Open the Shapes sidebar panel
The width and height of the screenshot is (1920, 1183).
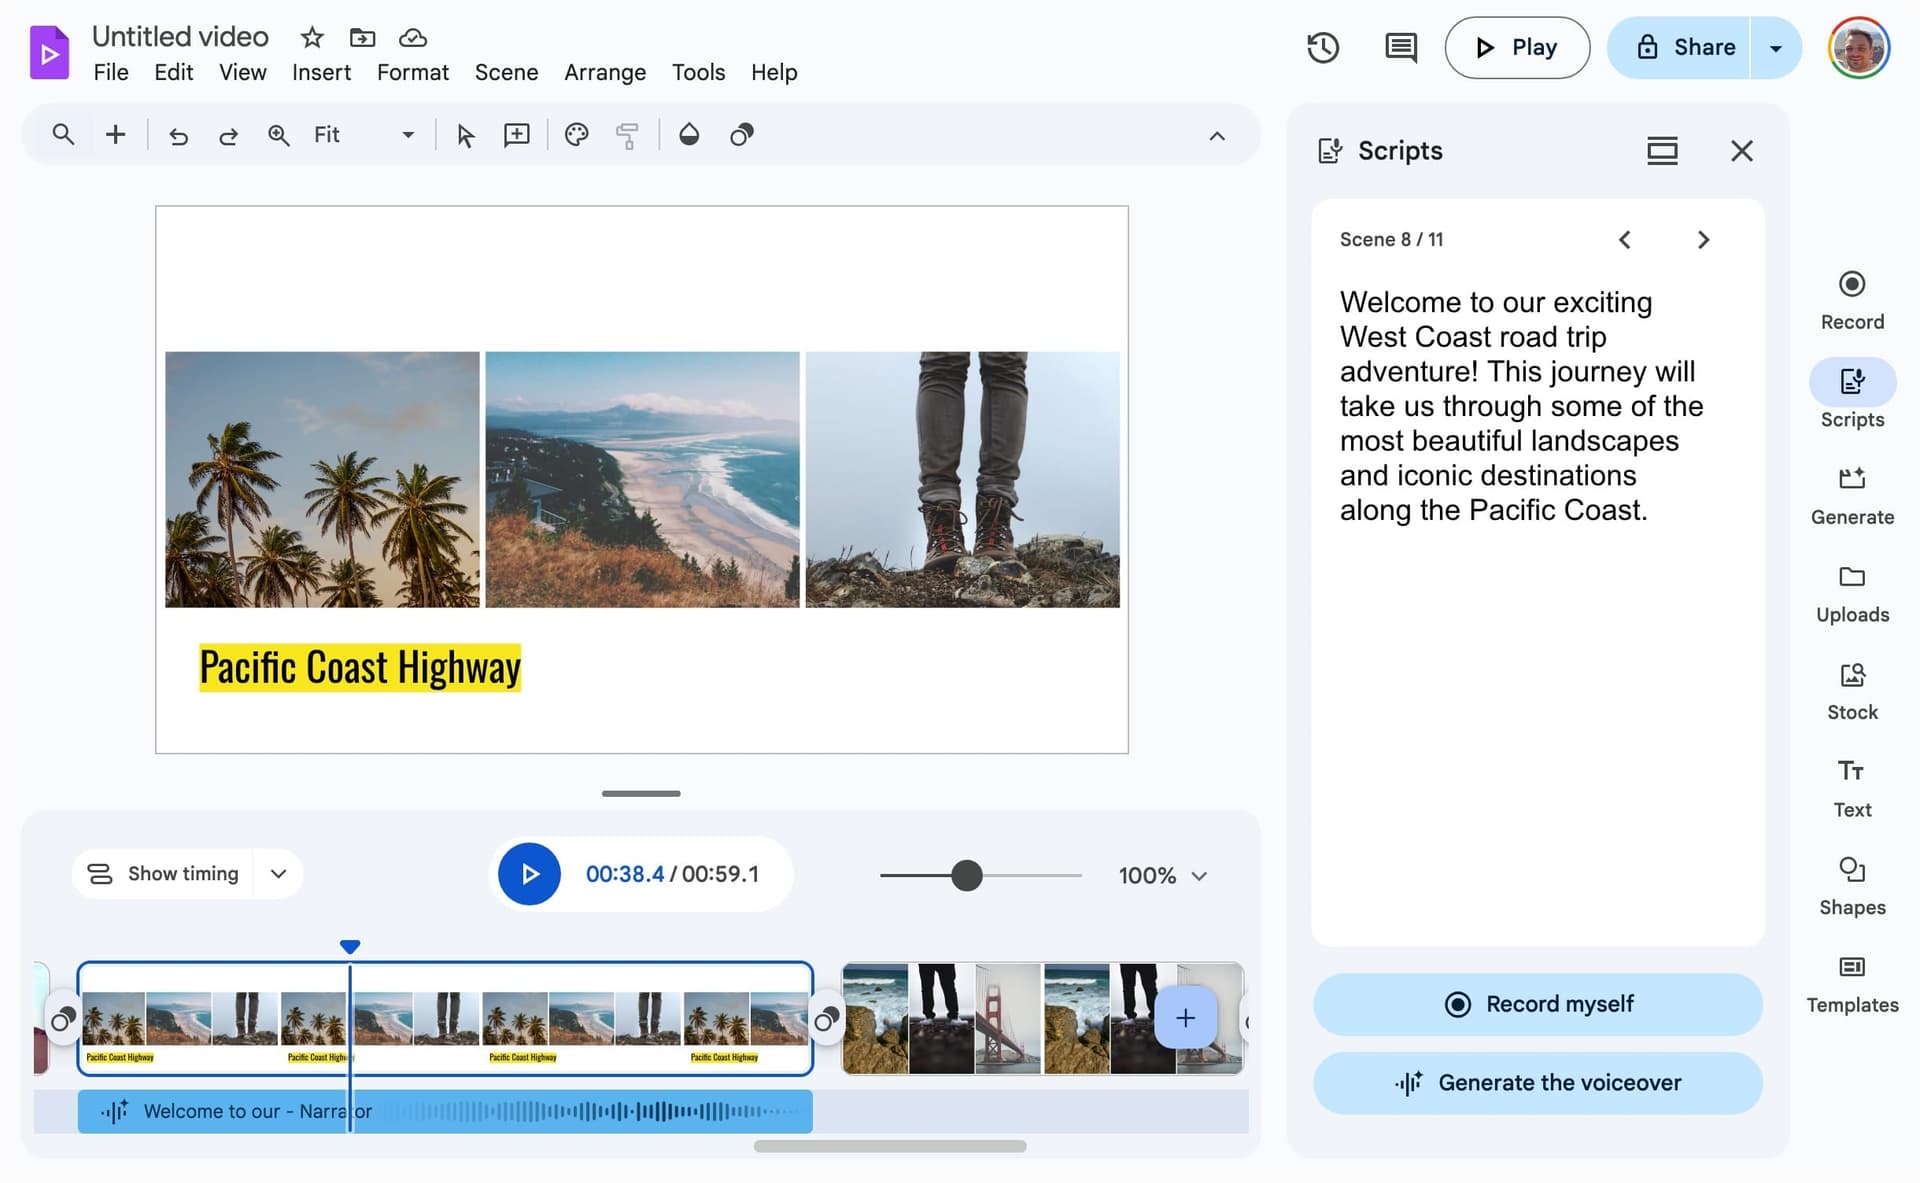1851,885
